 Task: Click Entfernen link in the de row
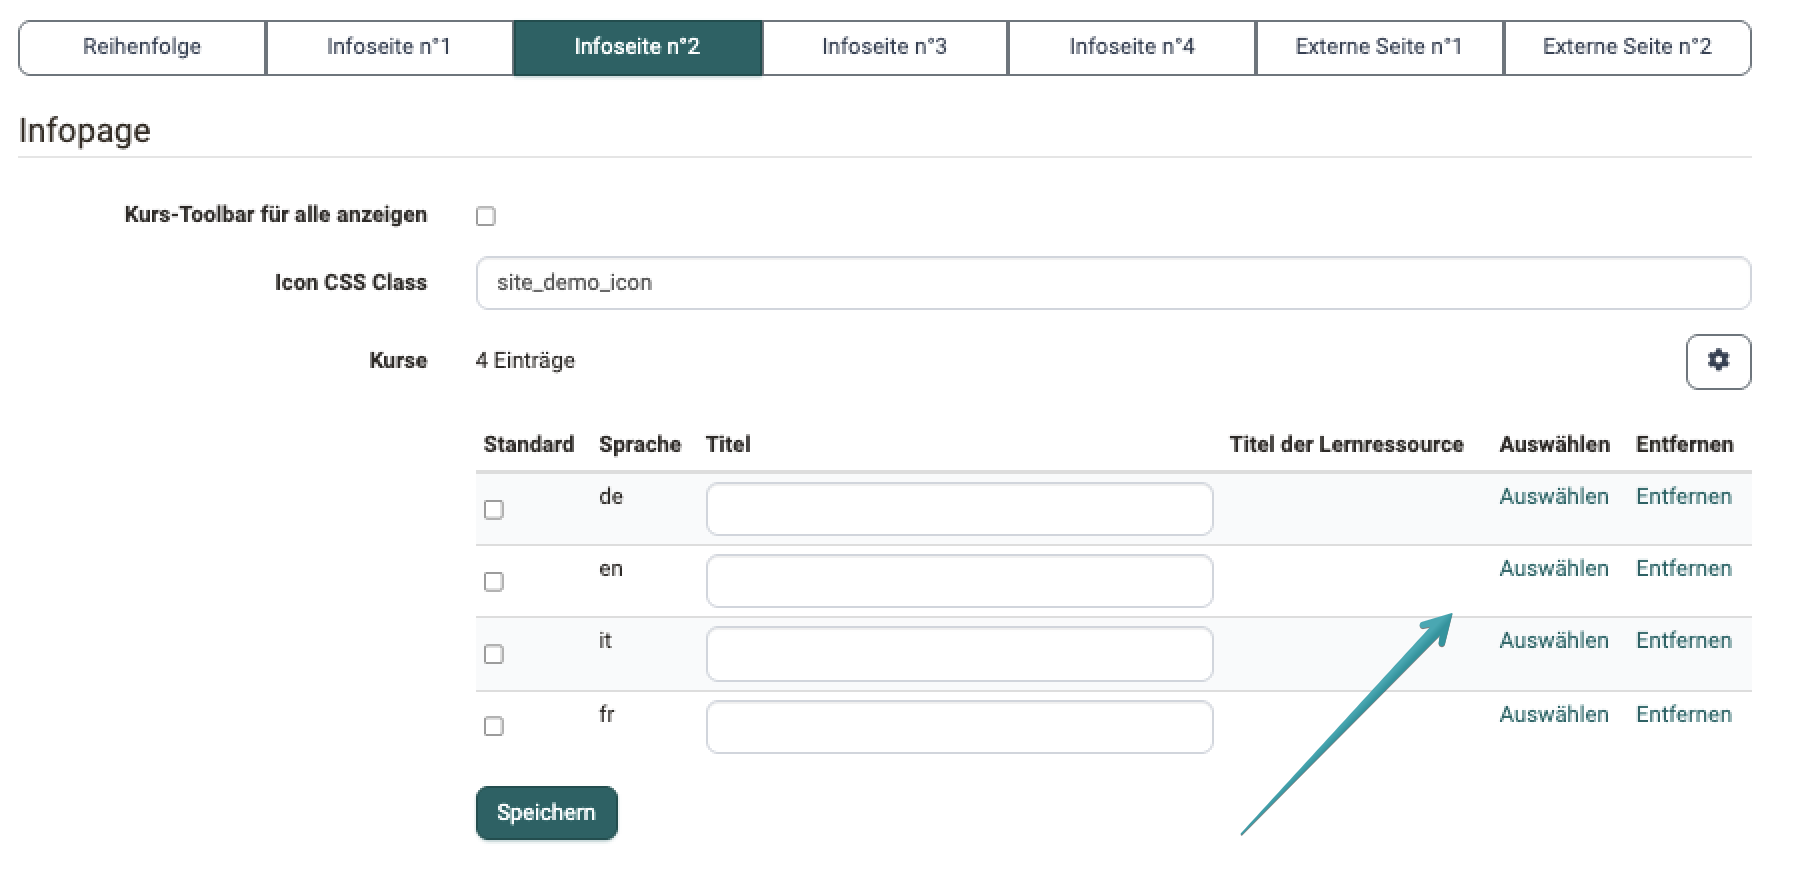coord(1684,497)
